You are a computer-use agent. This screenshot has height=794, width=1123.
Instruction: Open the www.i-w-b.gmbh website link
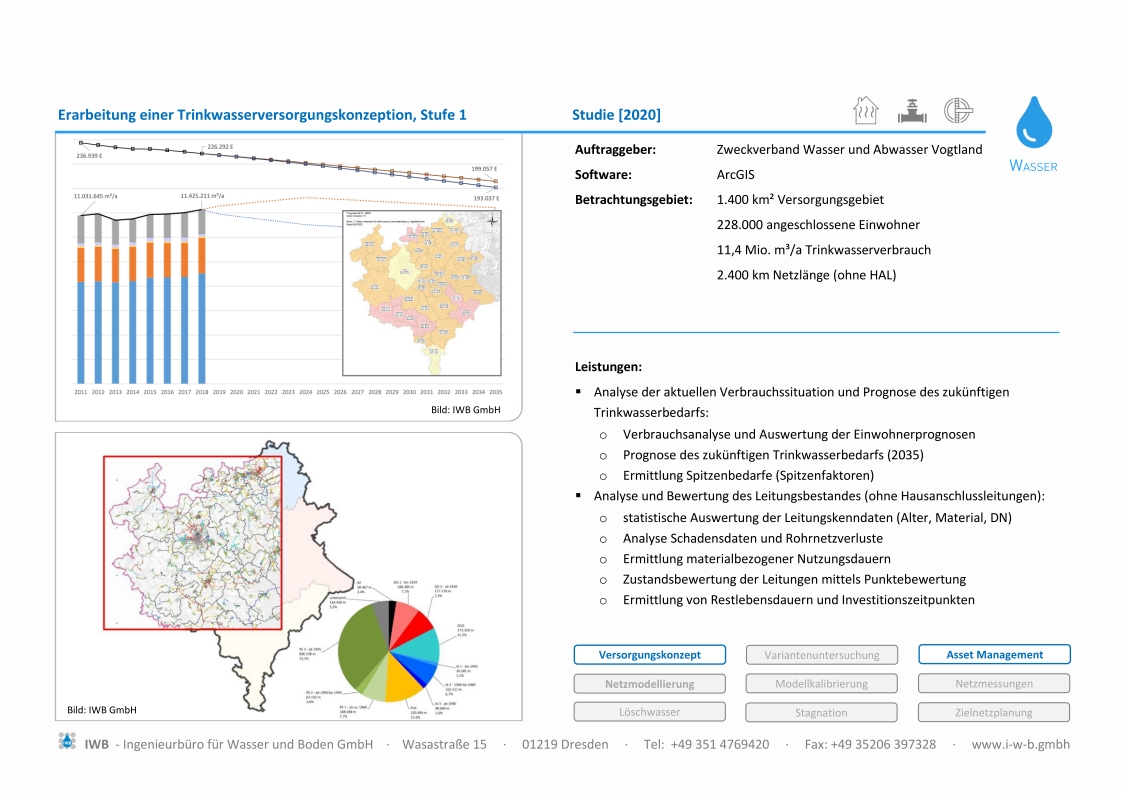[1020, 744]
